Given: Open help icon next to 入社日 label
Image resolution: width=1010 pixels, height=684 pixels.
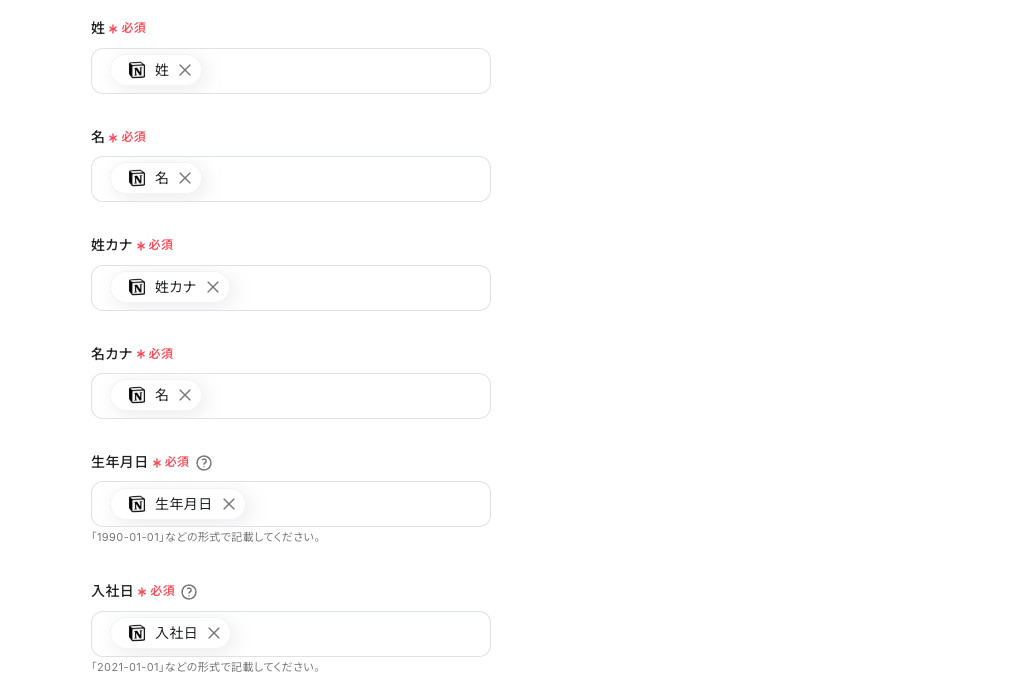Looking at the screenshot, I should pos(189,592).
